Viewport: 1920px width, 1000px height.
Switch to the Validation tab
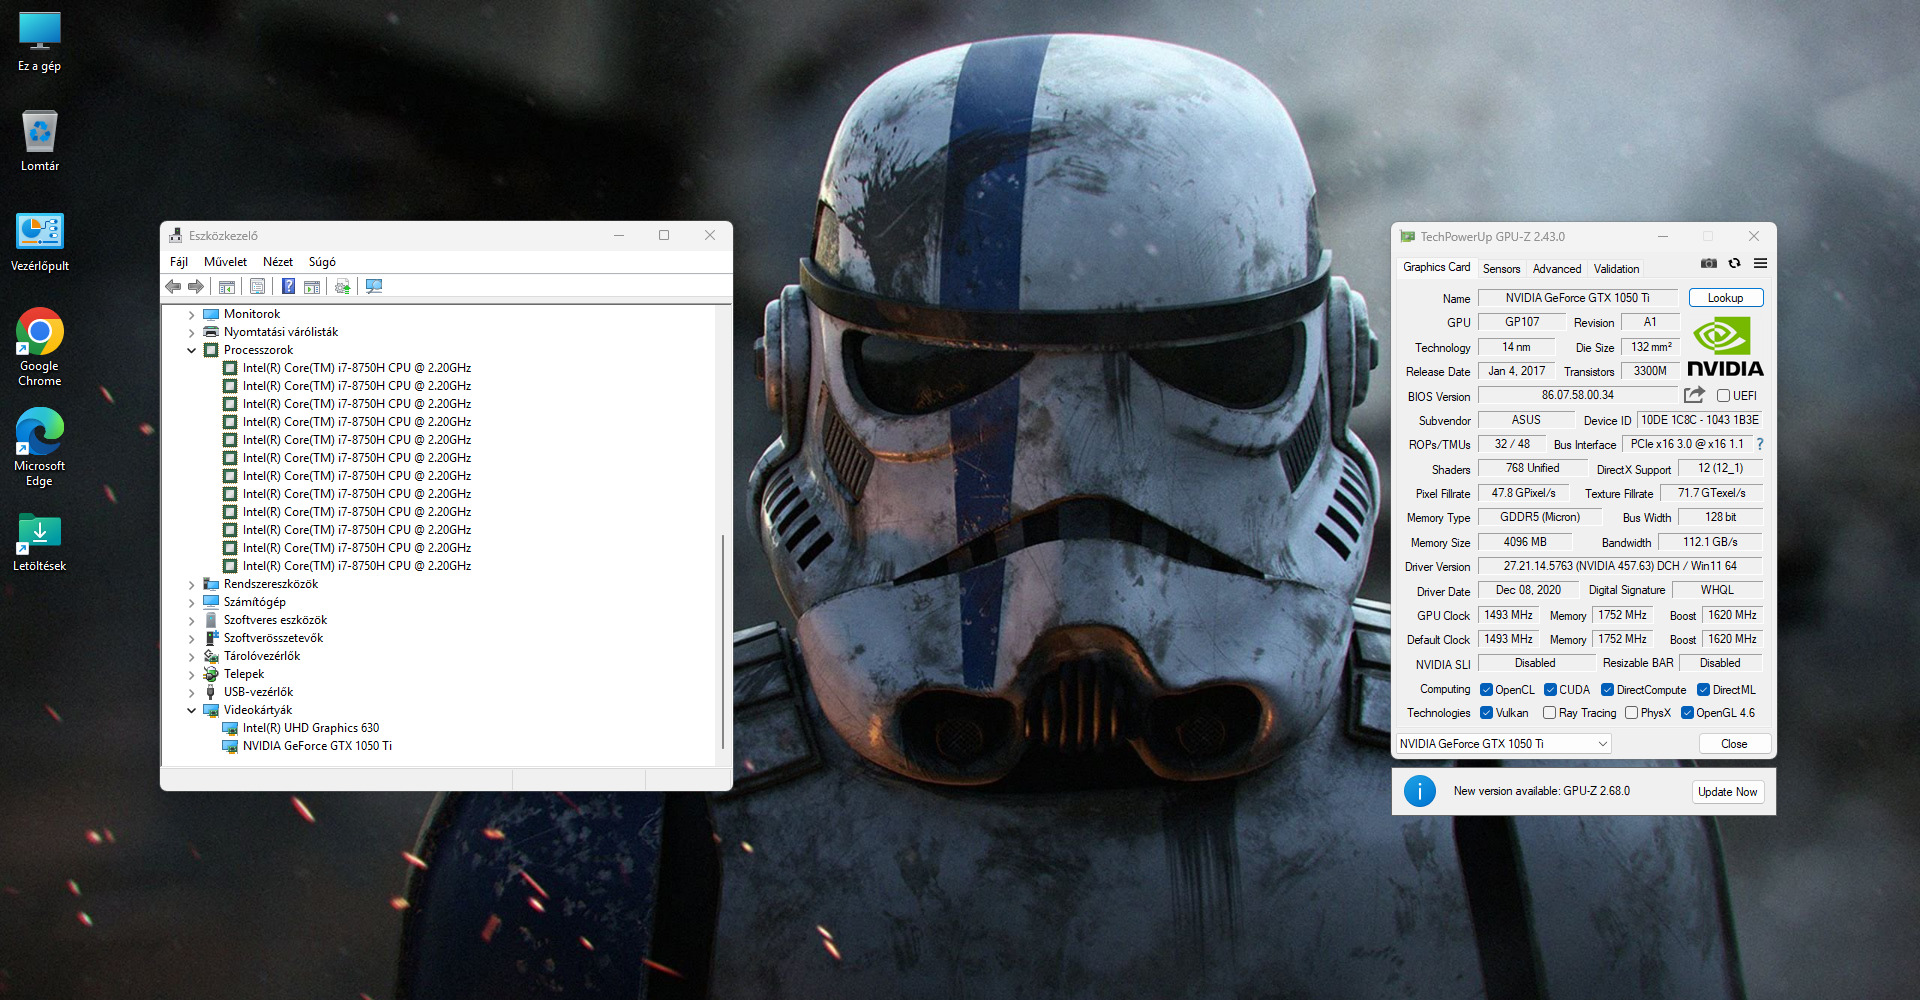coord(1616,269)
